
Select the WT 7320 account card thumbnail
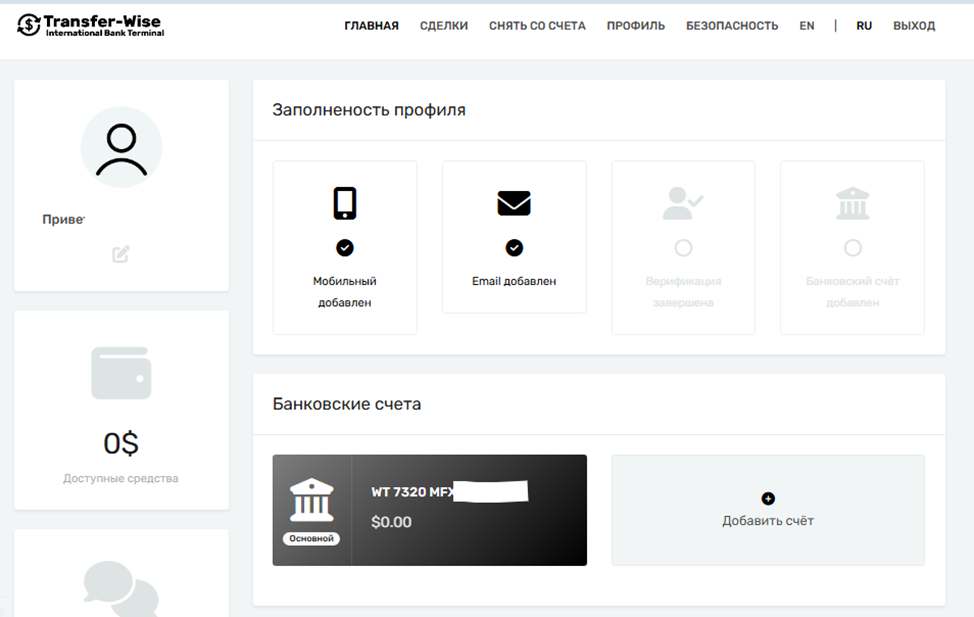pyautogui.click(x=430, y=510)
